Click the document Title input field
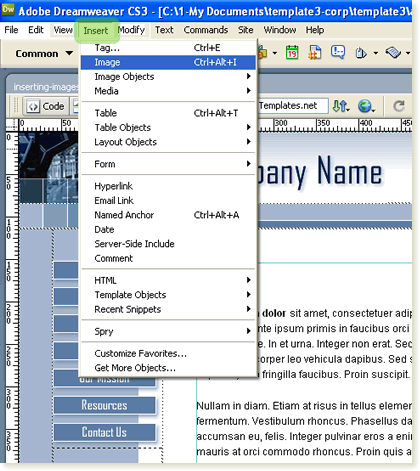Image resolution: width=420 pixels, height=471 pixels. pos(293,106)
